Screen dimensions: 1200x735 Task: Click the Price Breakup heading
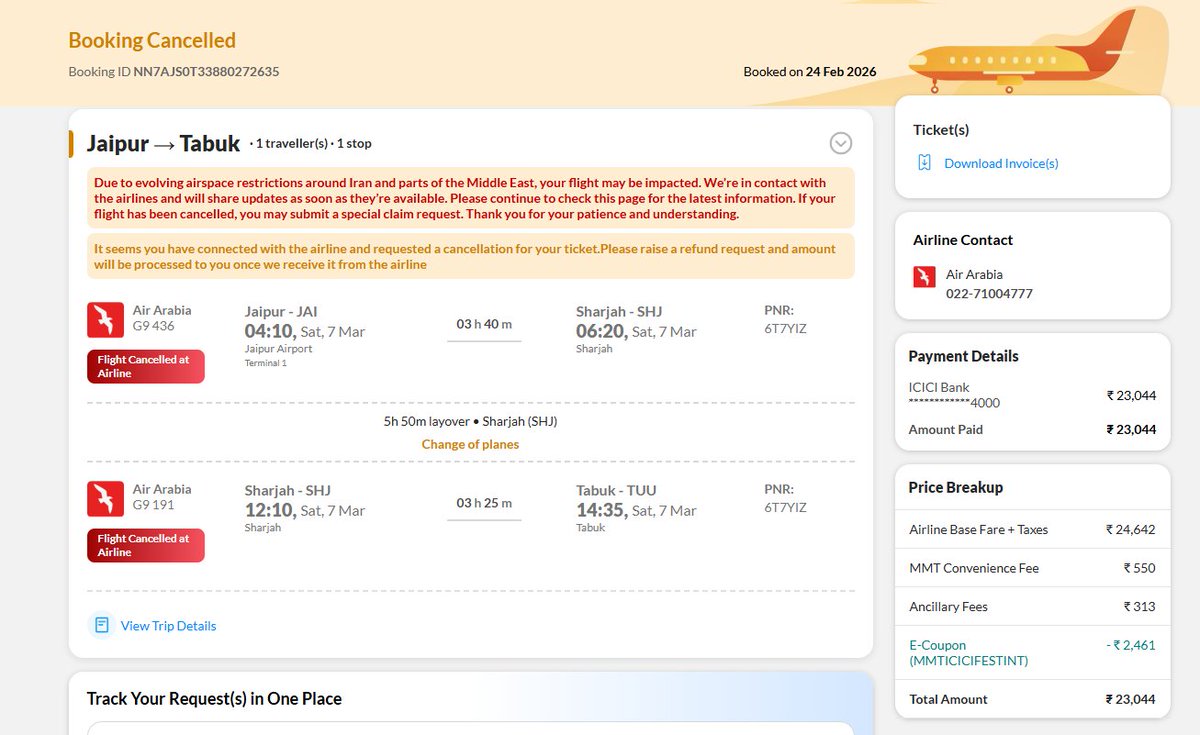pyautogui.click(x=955, y=488)
